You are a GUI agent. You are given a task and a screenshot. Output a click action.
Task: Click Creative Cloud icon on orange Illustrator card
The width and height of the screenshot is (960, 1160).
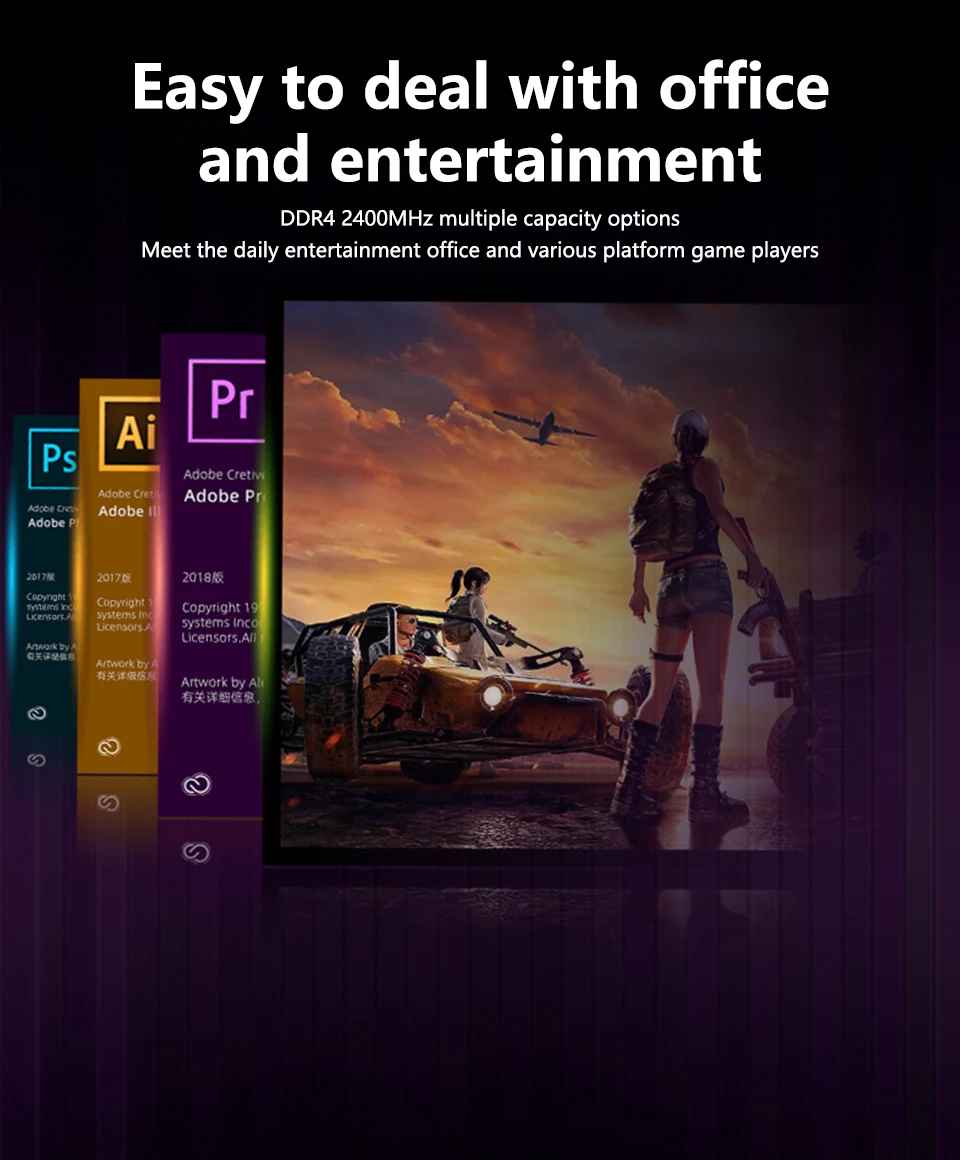click(x=109, y=746)
